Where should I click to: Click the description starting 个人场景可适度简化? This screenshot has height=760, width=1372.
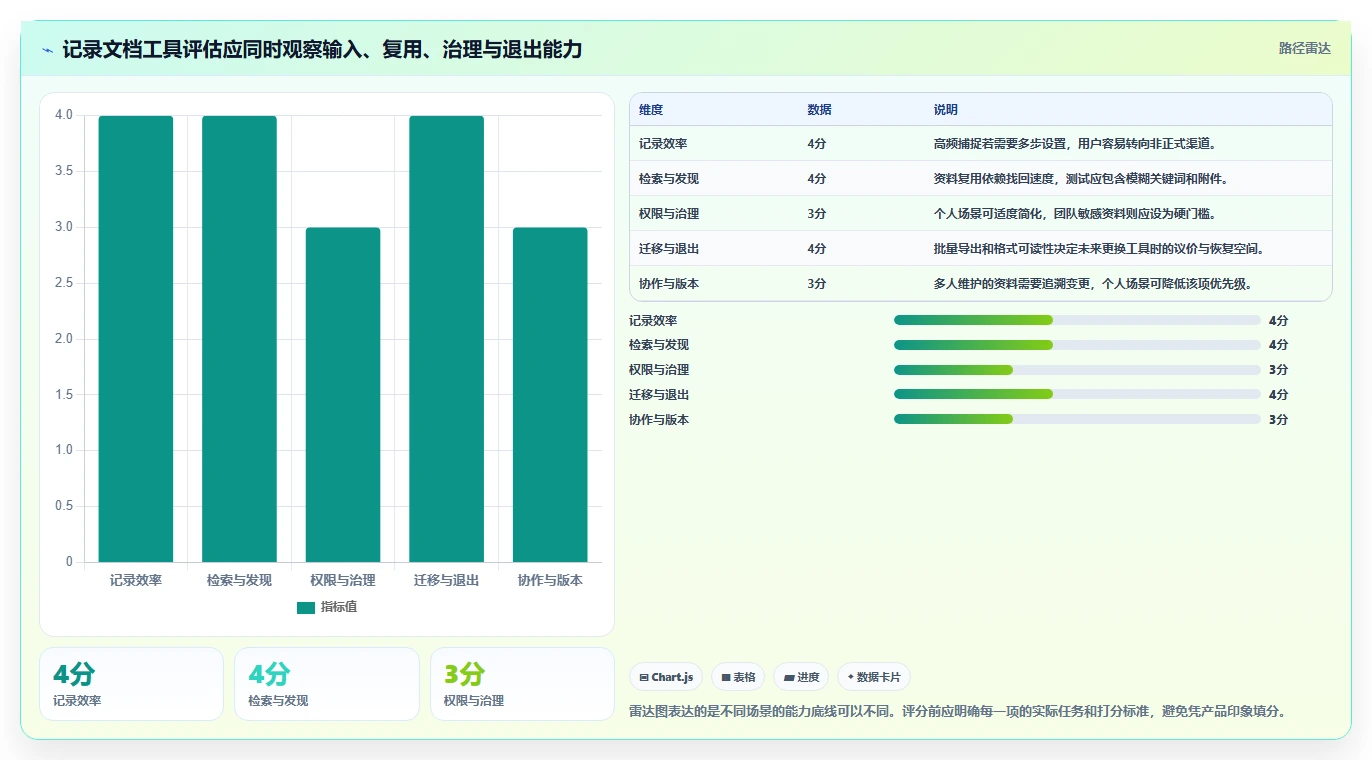coord(1075,214)
